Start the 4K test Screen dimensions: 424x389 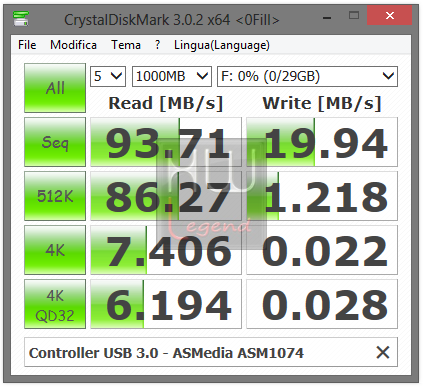55,250
